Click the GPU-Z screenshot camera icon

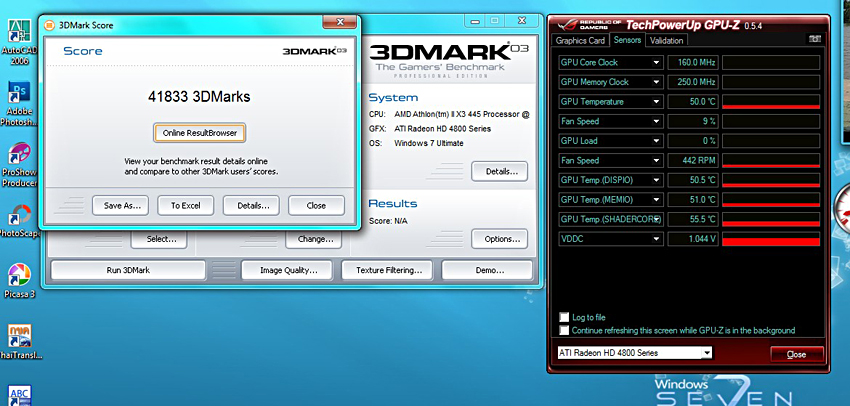click(814, 39)
